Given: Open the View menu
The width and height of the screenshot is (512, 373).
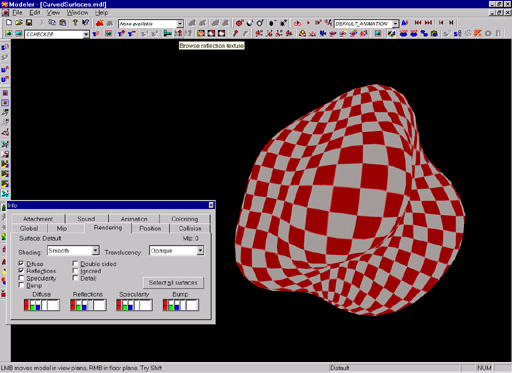Looking at the screenshot, I should click(53, 13).
